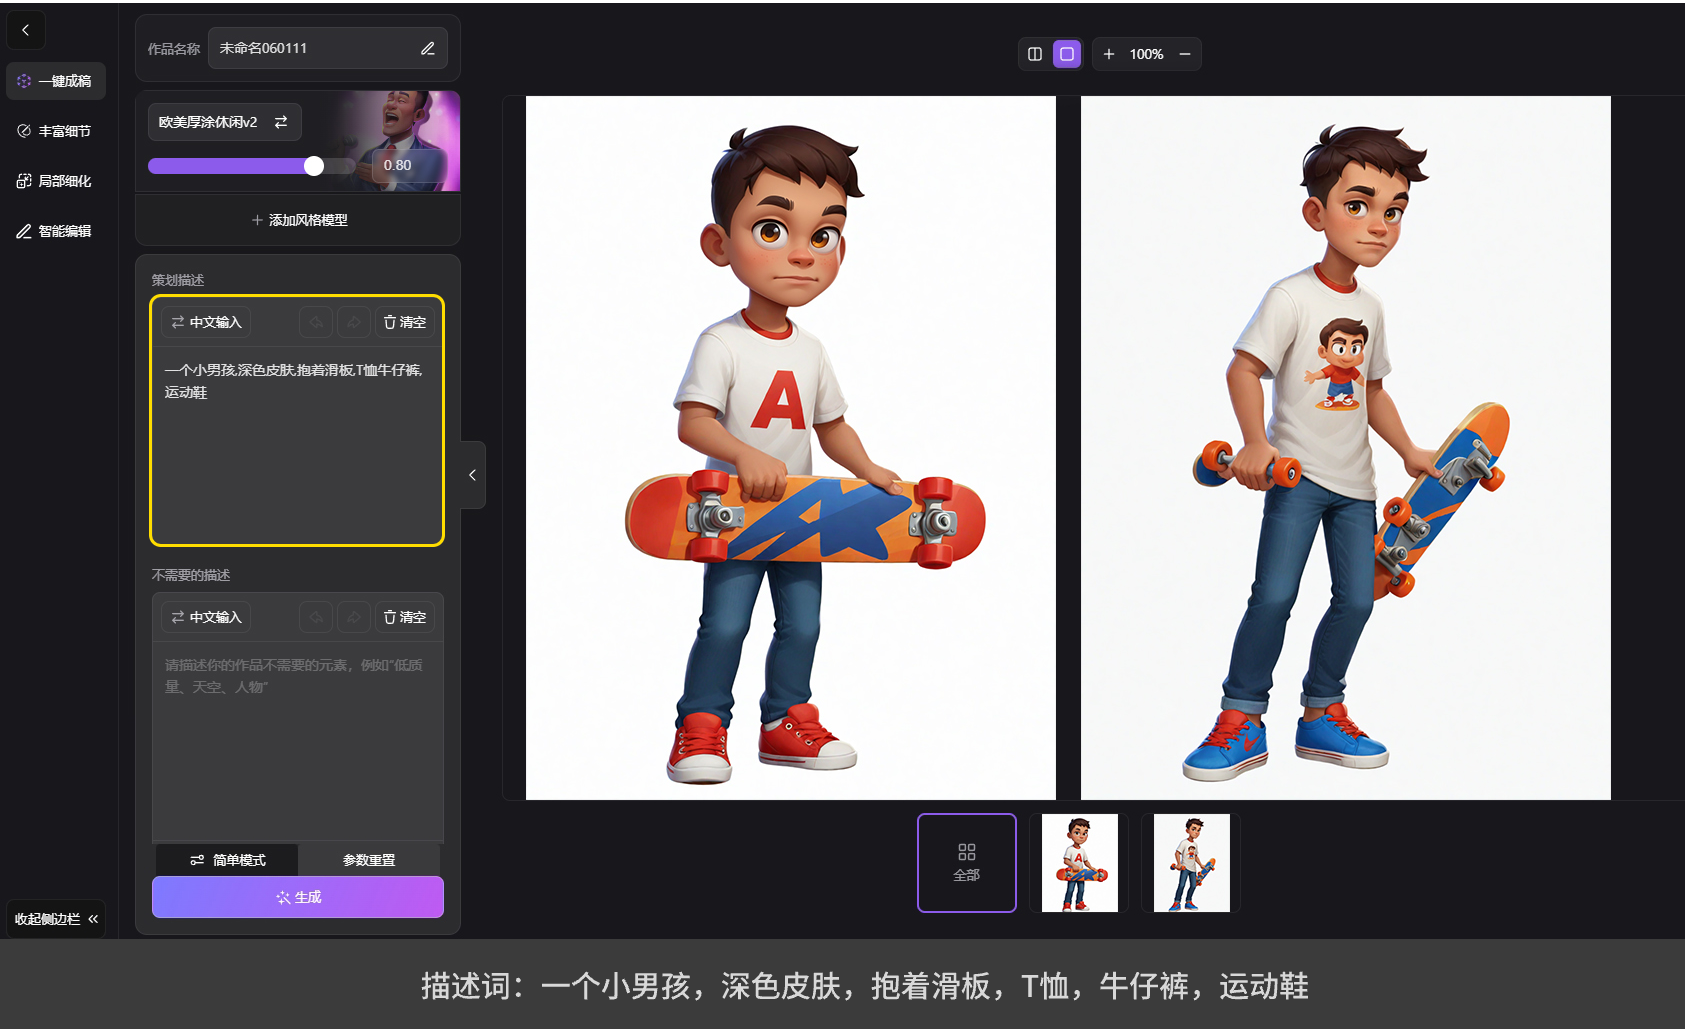Click 清空 in 不需要的描述 panel
The width and height of the screenshot is (1685, 1029).
pyautogui.click(x=405, y=617)
